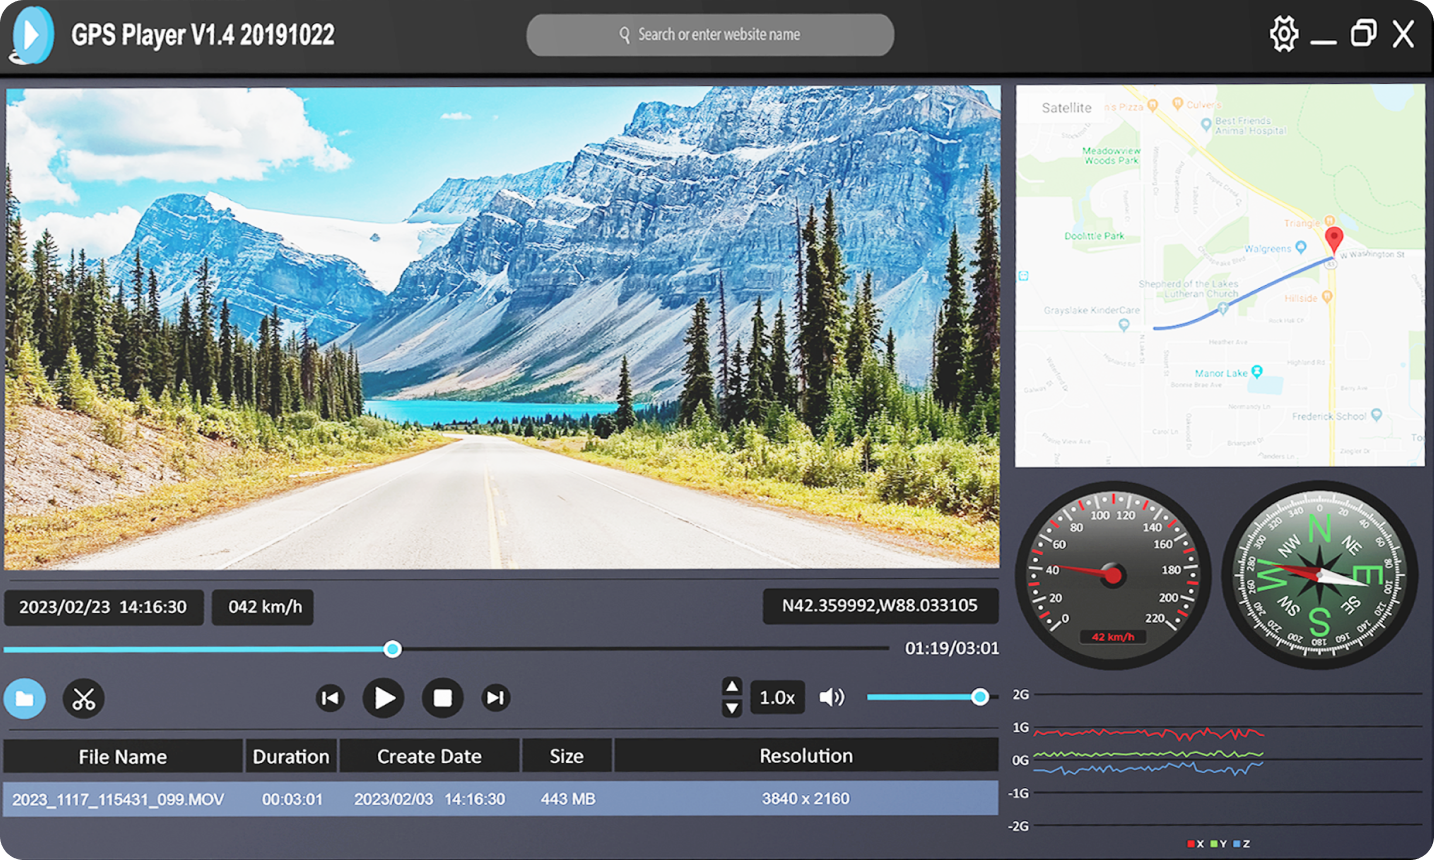Stop the video playback
The image size is (1434, 860).
click(442, 698)
